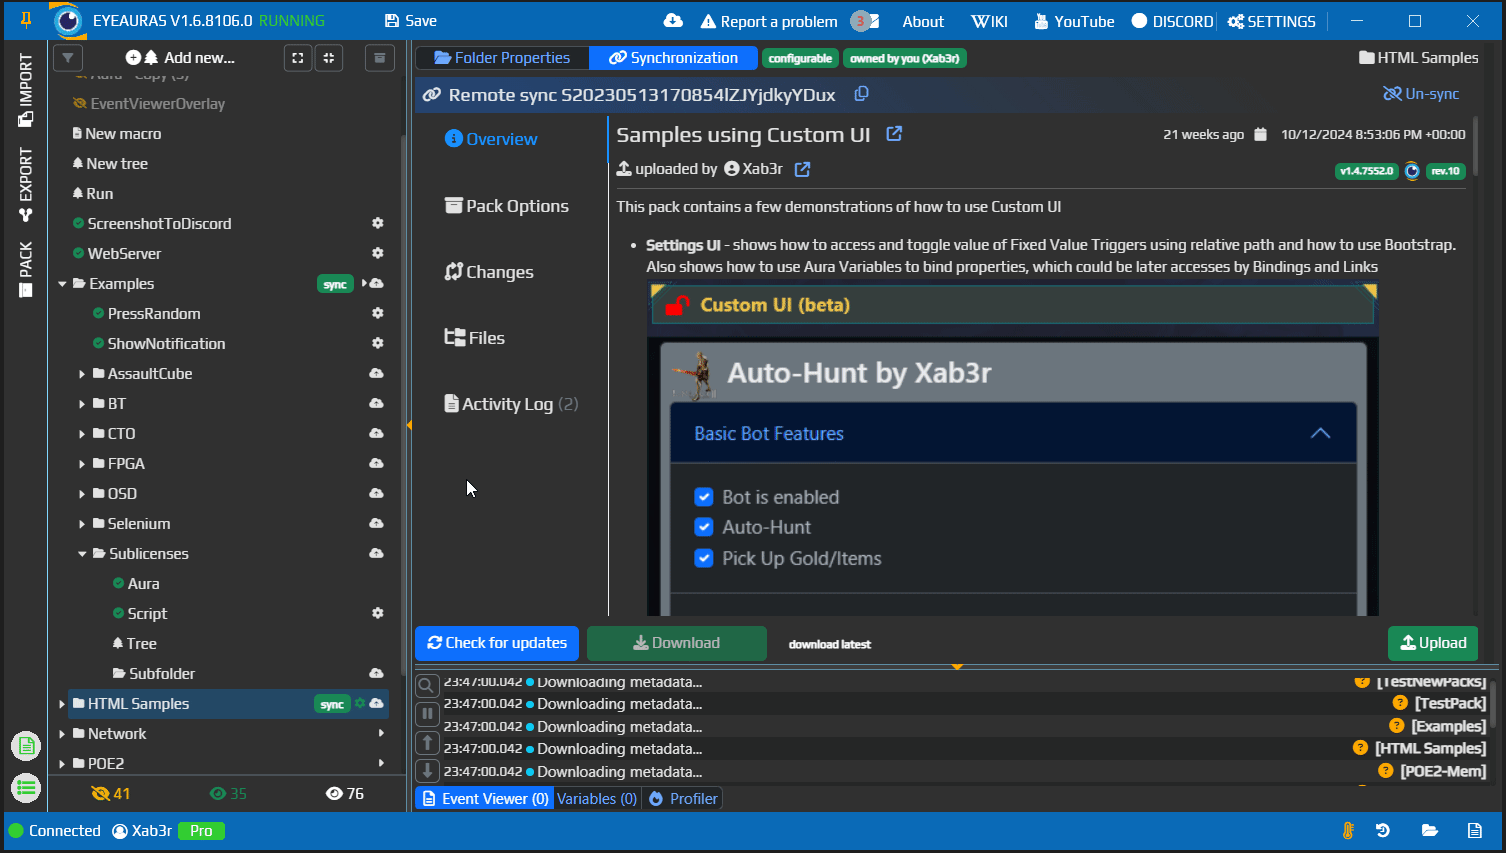
Task: Click the Check for updates button
Action: click(496, 643)
